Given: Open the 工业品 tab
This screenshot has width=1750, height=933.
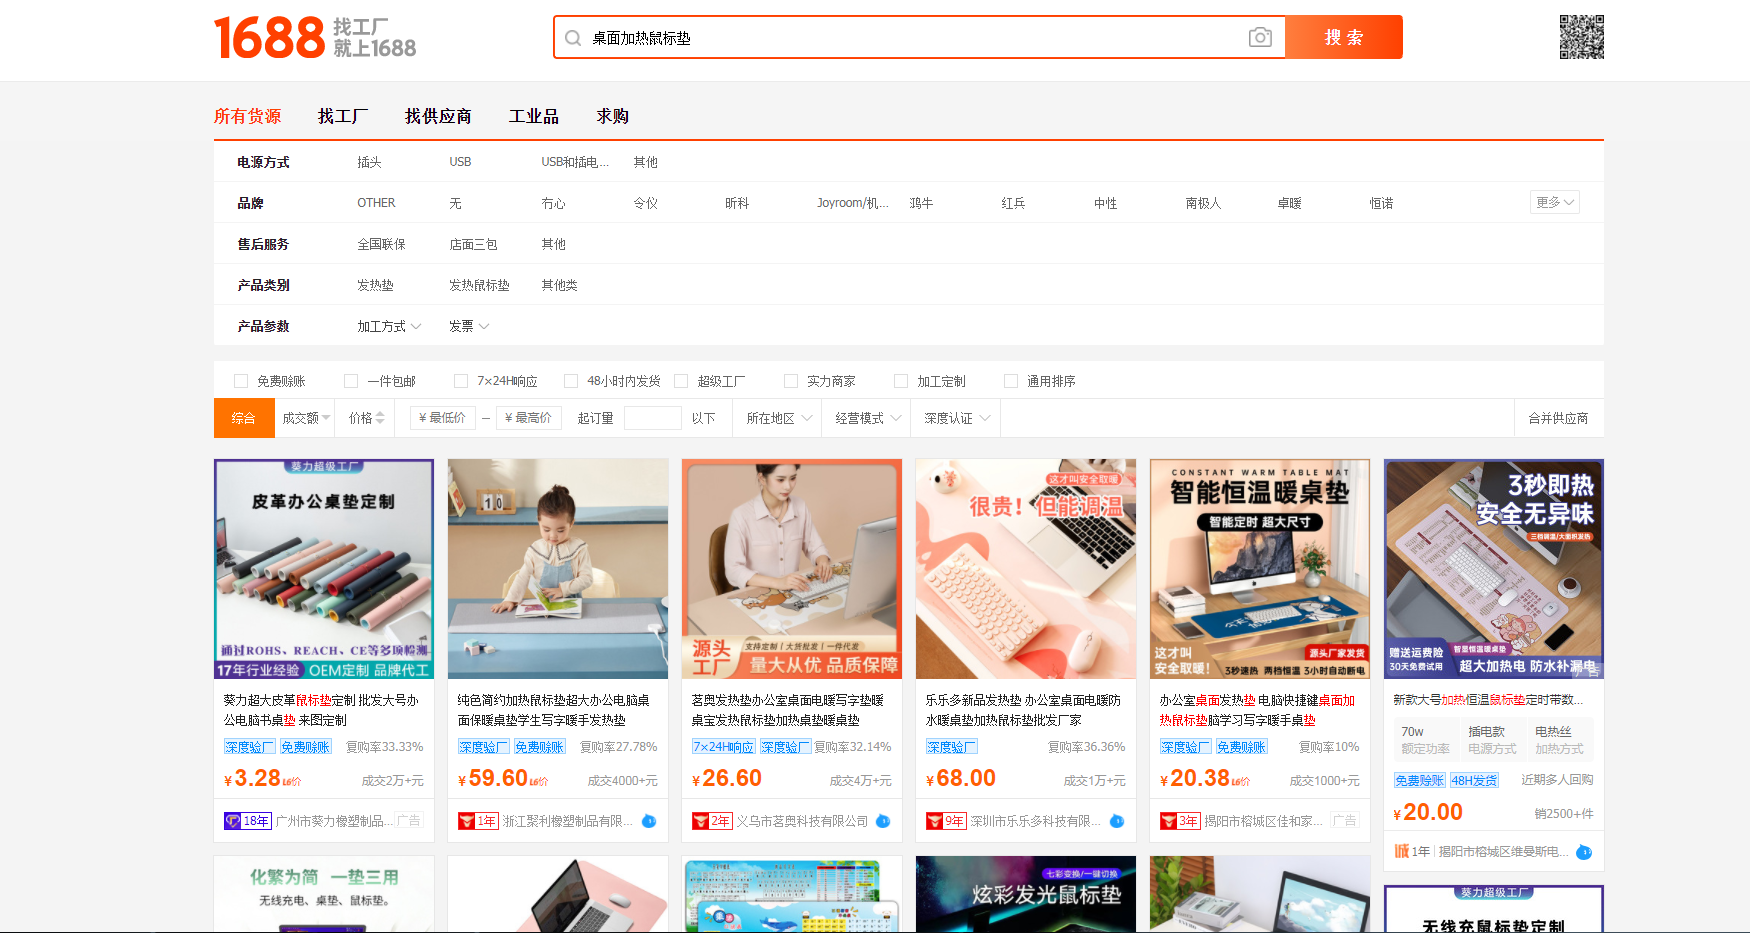Looking at the screenshot, I should (534, 116).
